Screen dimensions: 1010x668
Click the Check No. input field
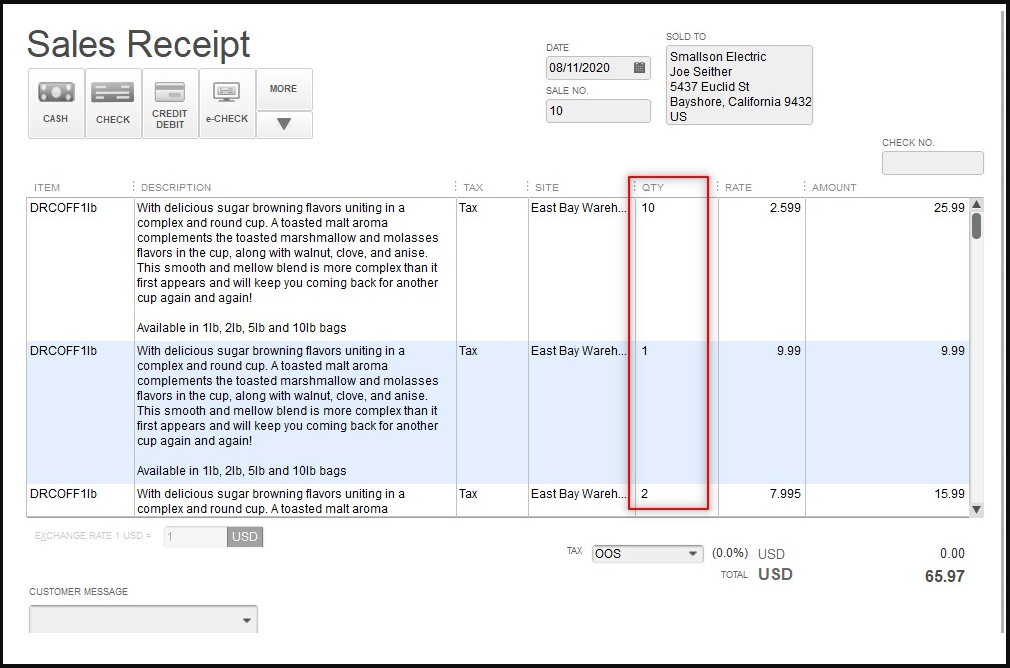click(933, 163)
